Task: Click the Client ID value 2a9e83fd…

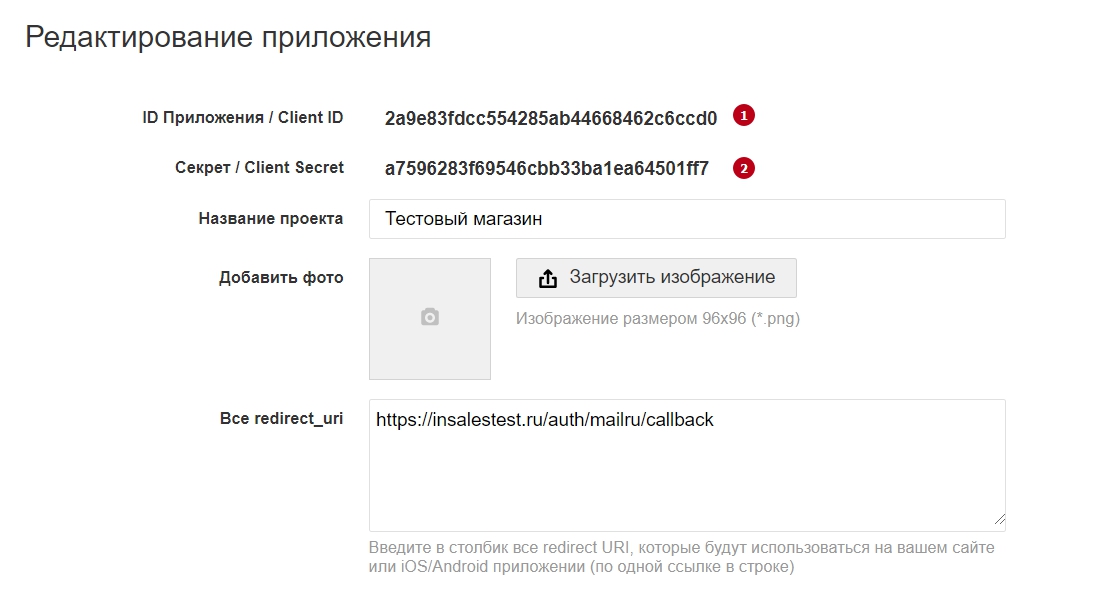Action: 551,118
